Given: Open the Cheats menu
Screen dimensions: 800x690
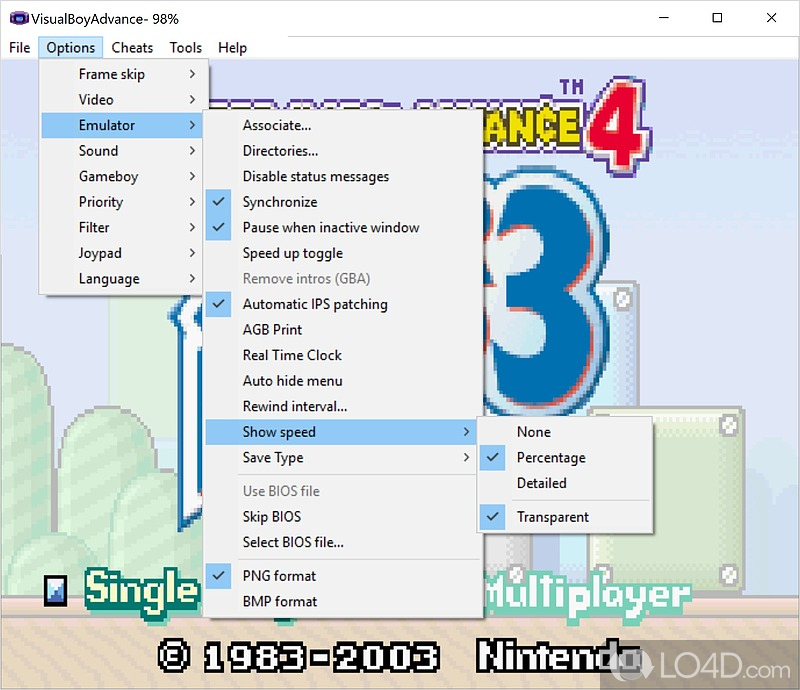Looking at the screenshot, I should 132,47.
